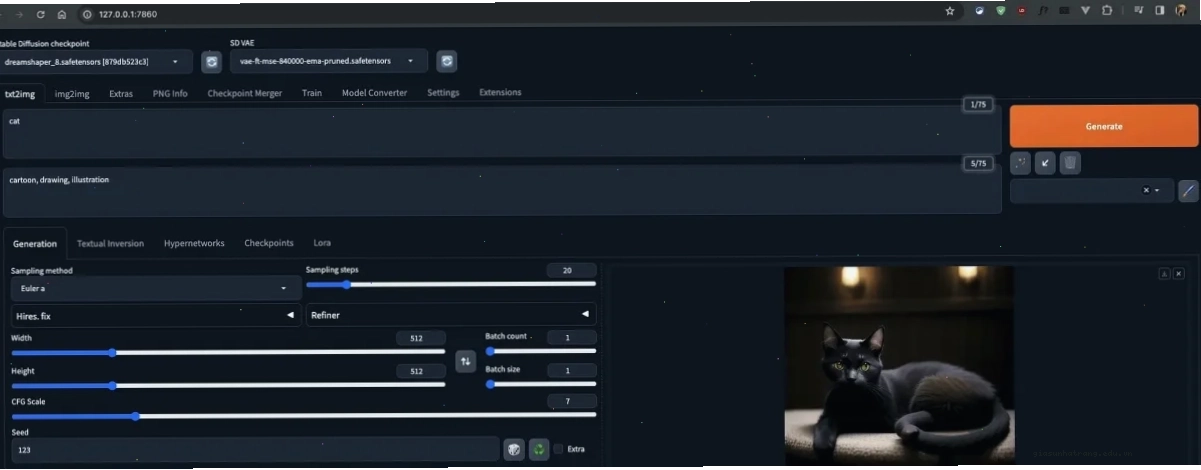The image size is (1201, 470).
Task: Reload the browser page
Action: tap(40, 14)
